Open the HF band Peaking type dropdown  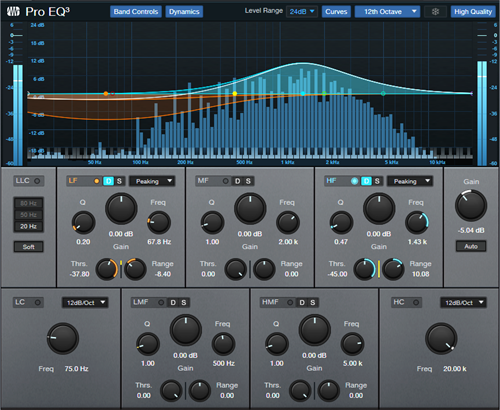pyautogui.click(x=410, y=181)
